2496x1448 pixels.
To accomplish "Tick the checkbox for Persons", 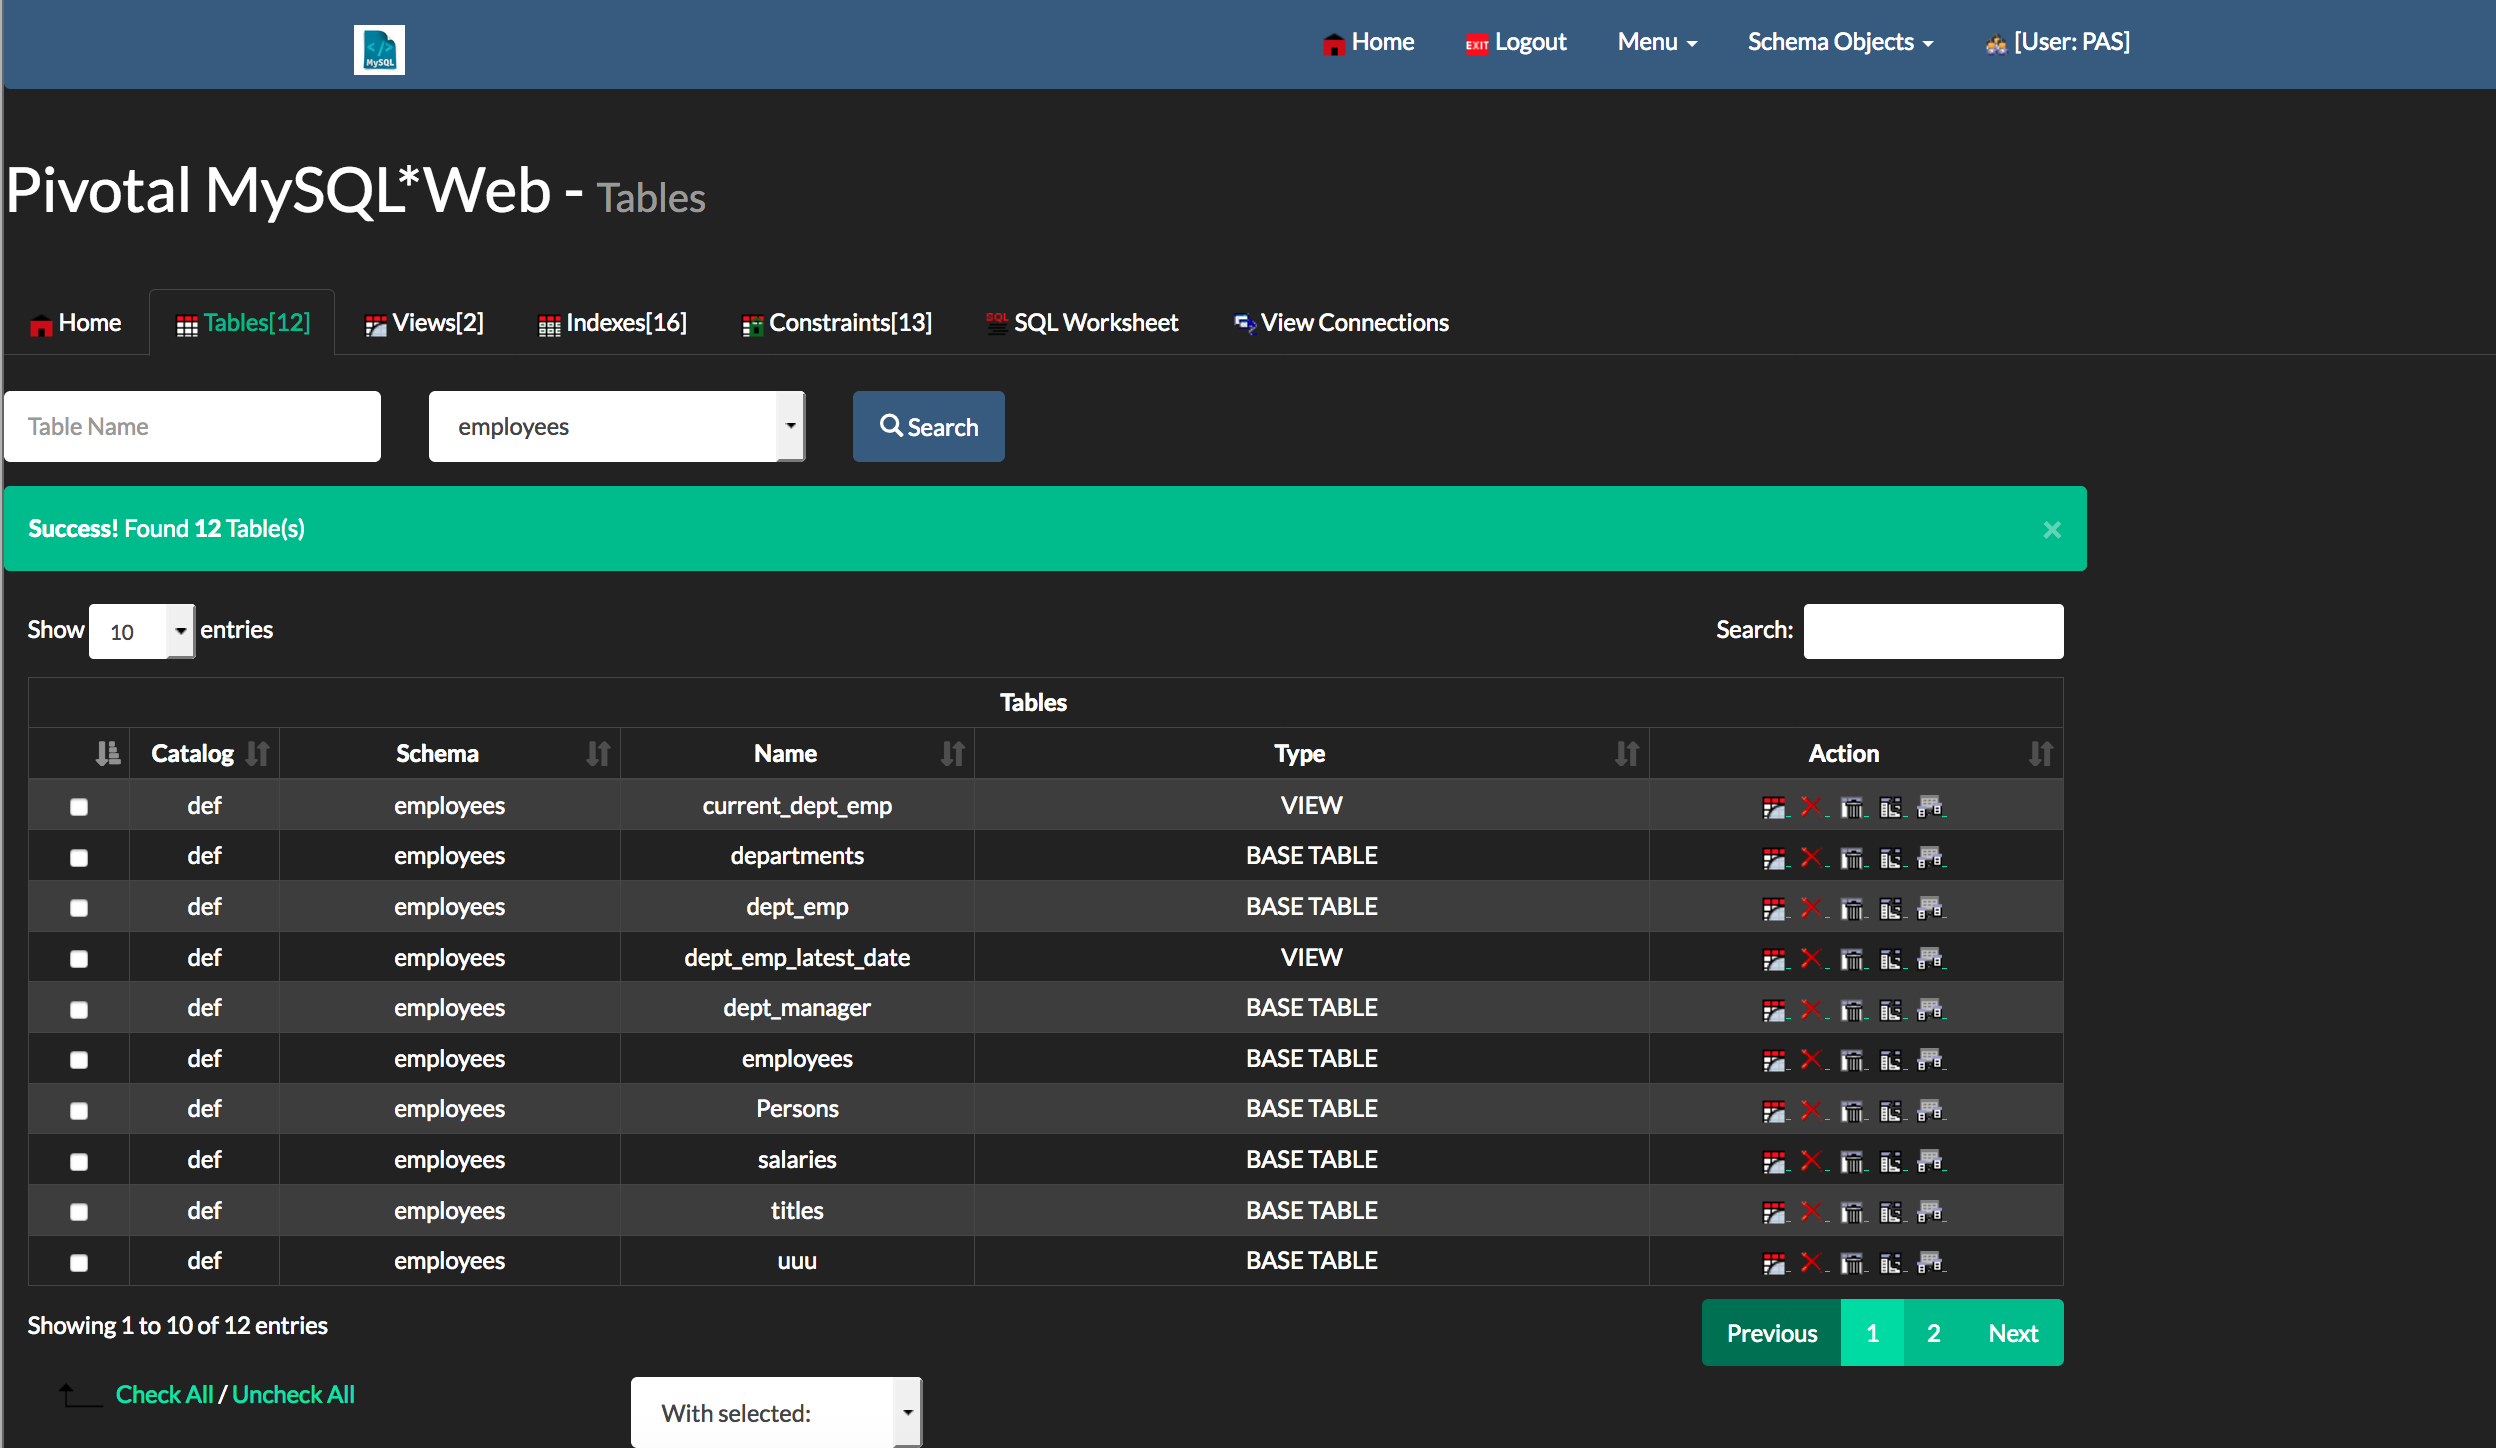I will coord(79,1111).
